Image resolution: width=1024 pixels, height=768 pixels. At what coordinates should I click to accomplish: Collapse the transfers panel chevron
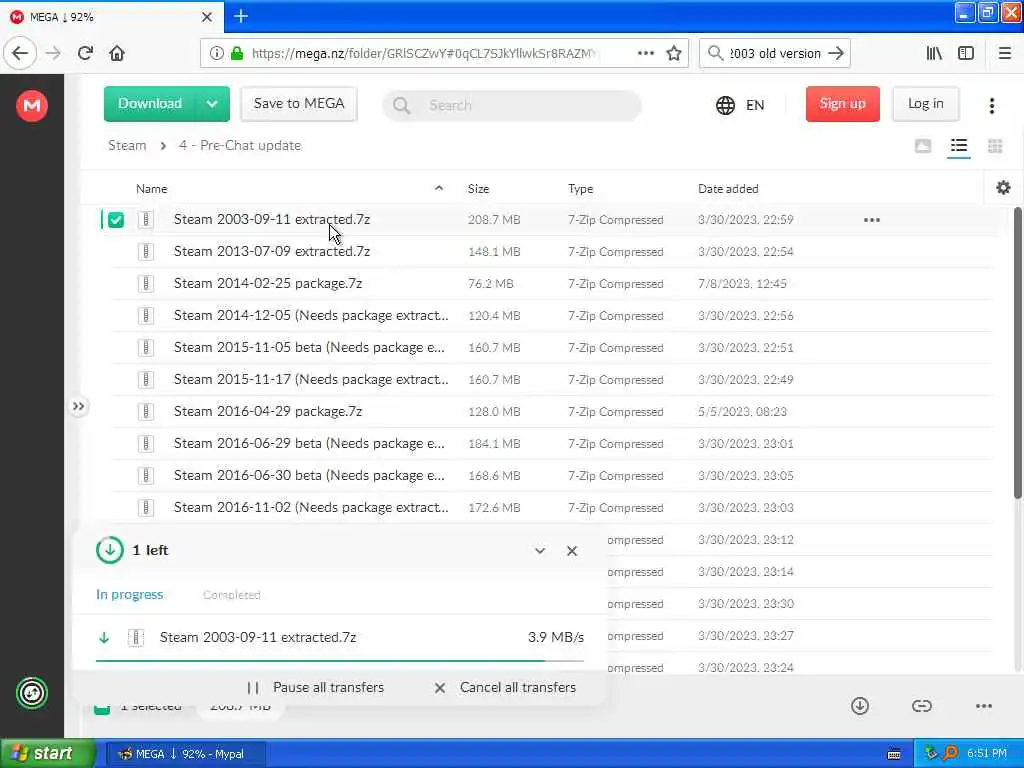(x=540, y=551)
